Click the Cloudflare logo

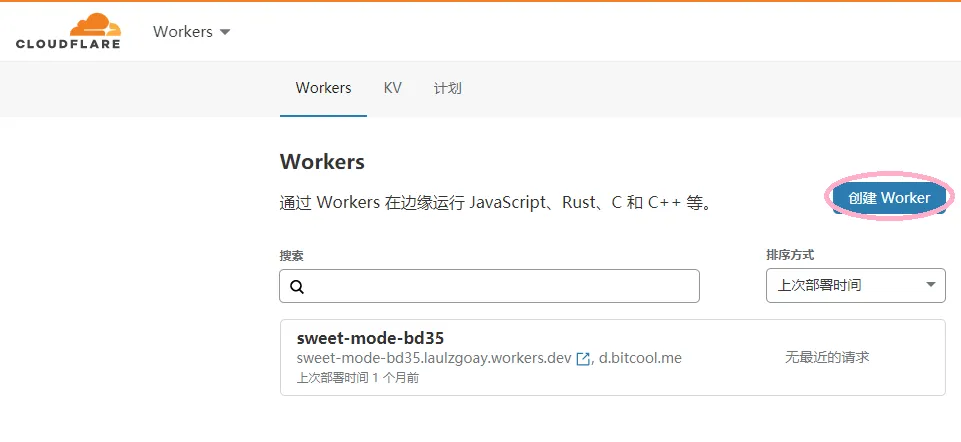click(68, 31)
